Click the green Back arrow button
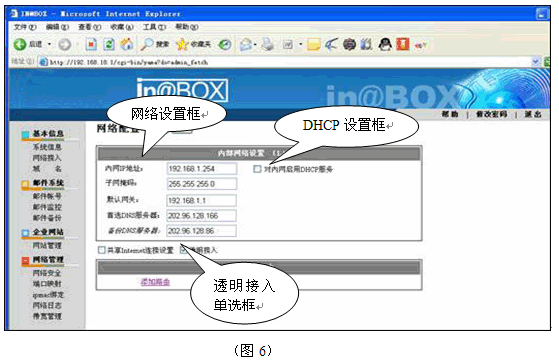This screenshot has height=363, width=559. pos(20,45)
